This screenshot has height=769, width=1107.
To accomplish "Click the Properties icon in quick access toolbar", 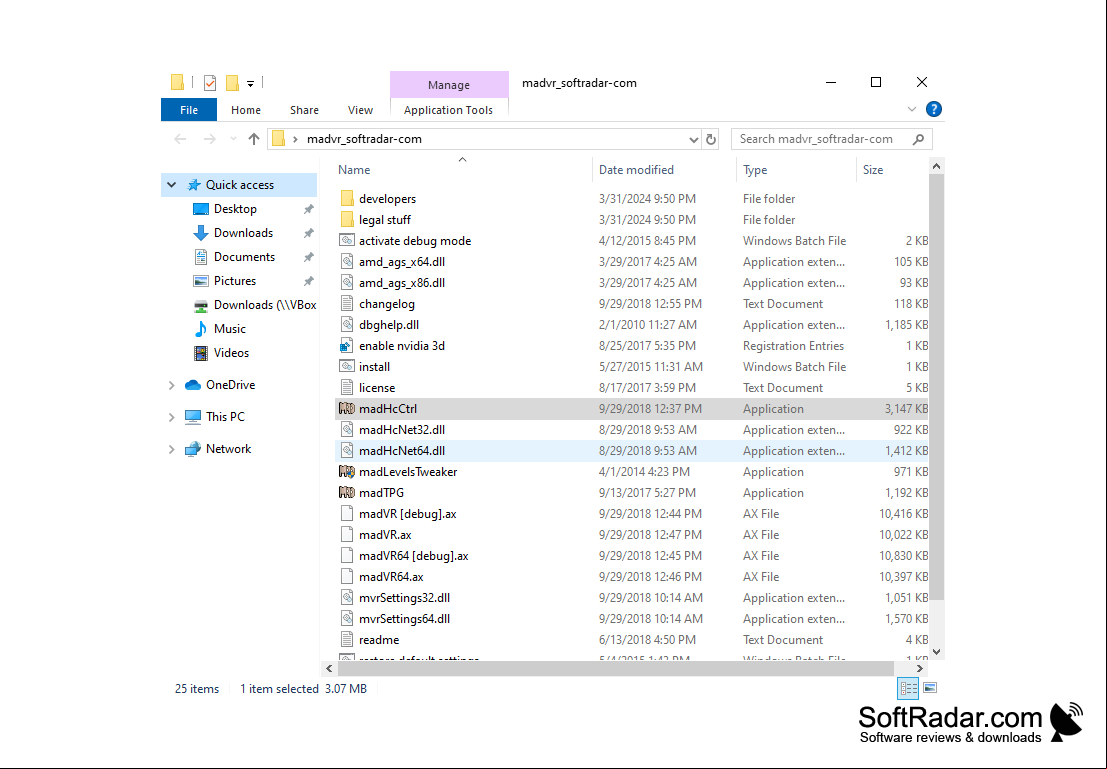I will pos(210,83).
